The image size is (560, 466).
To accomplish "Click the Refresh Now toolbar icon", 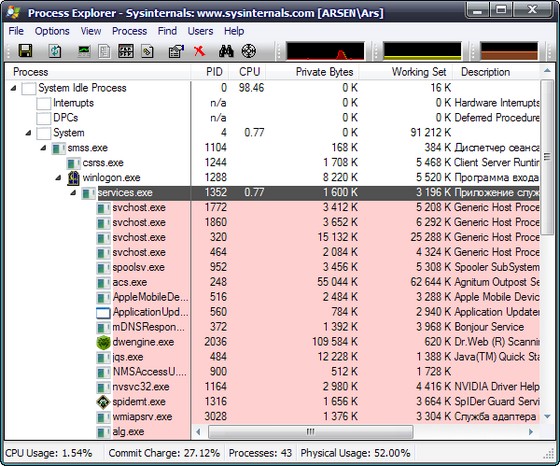I will click(55, 51).
